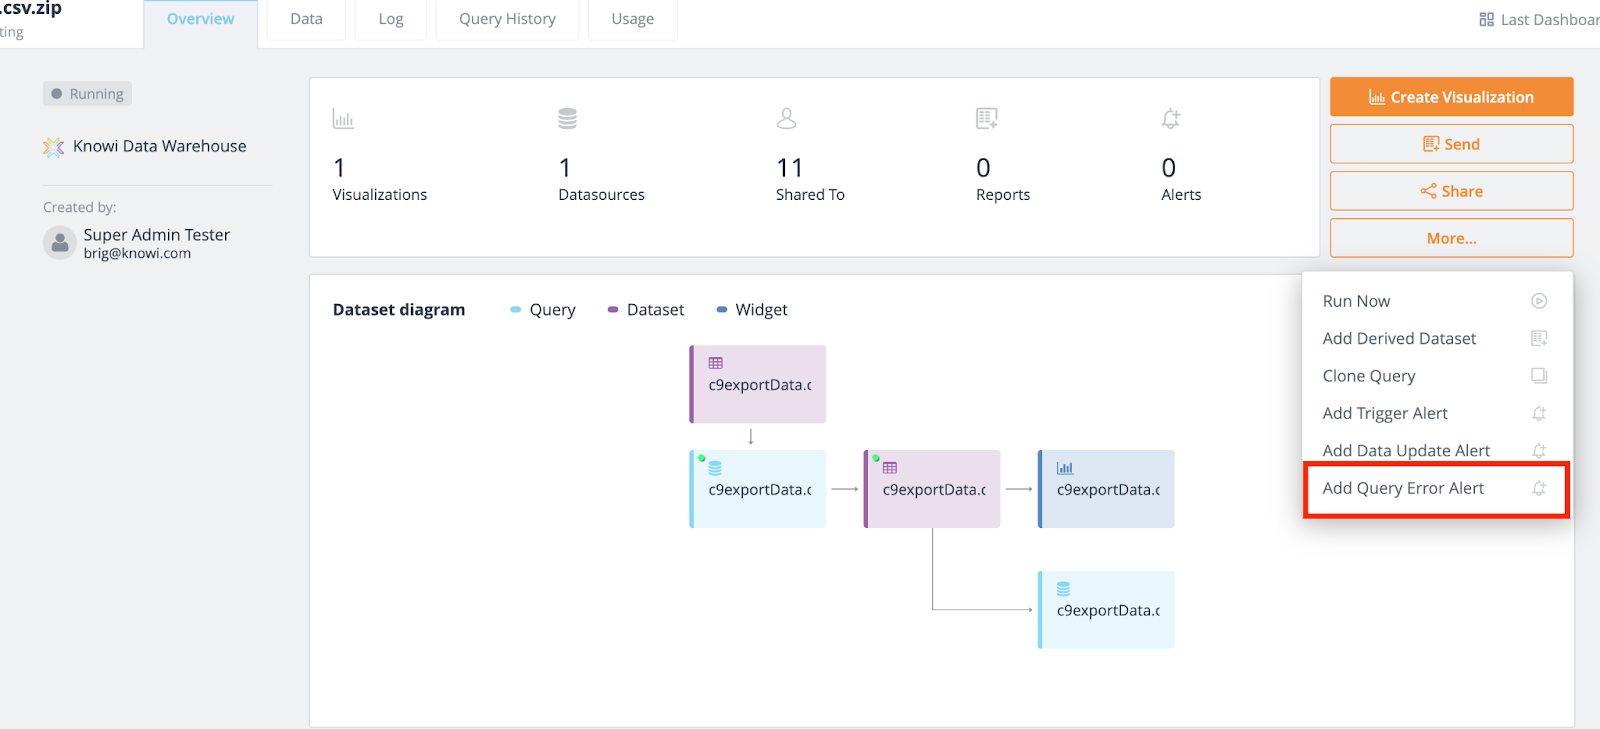Open the Overview tab
1600x729 pixels.
click(x=201, y=19)
